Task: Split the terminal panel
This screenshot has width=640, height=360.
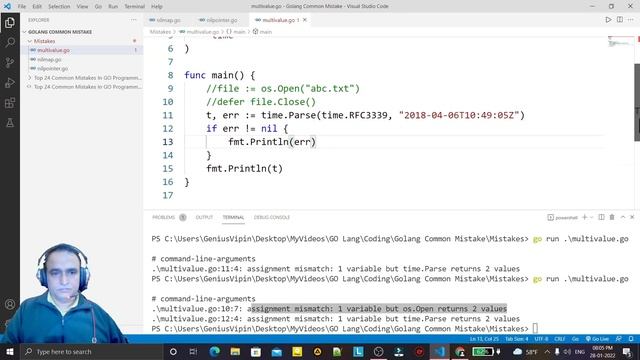Action: coord(601,217)
